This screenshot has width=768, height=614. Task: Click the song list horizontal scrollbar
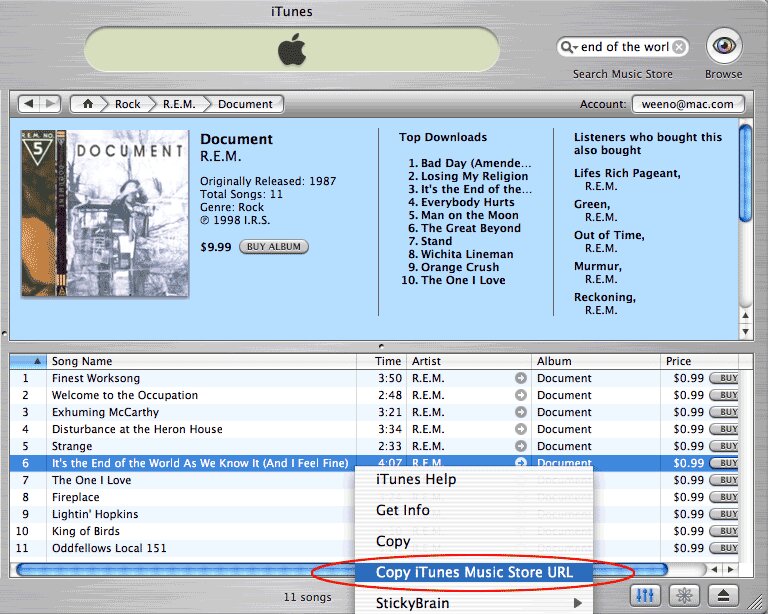point(342,569)
